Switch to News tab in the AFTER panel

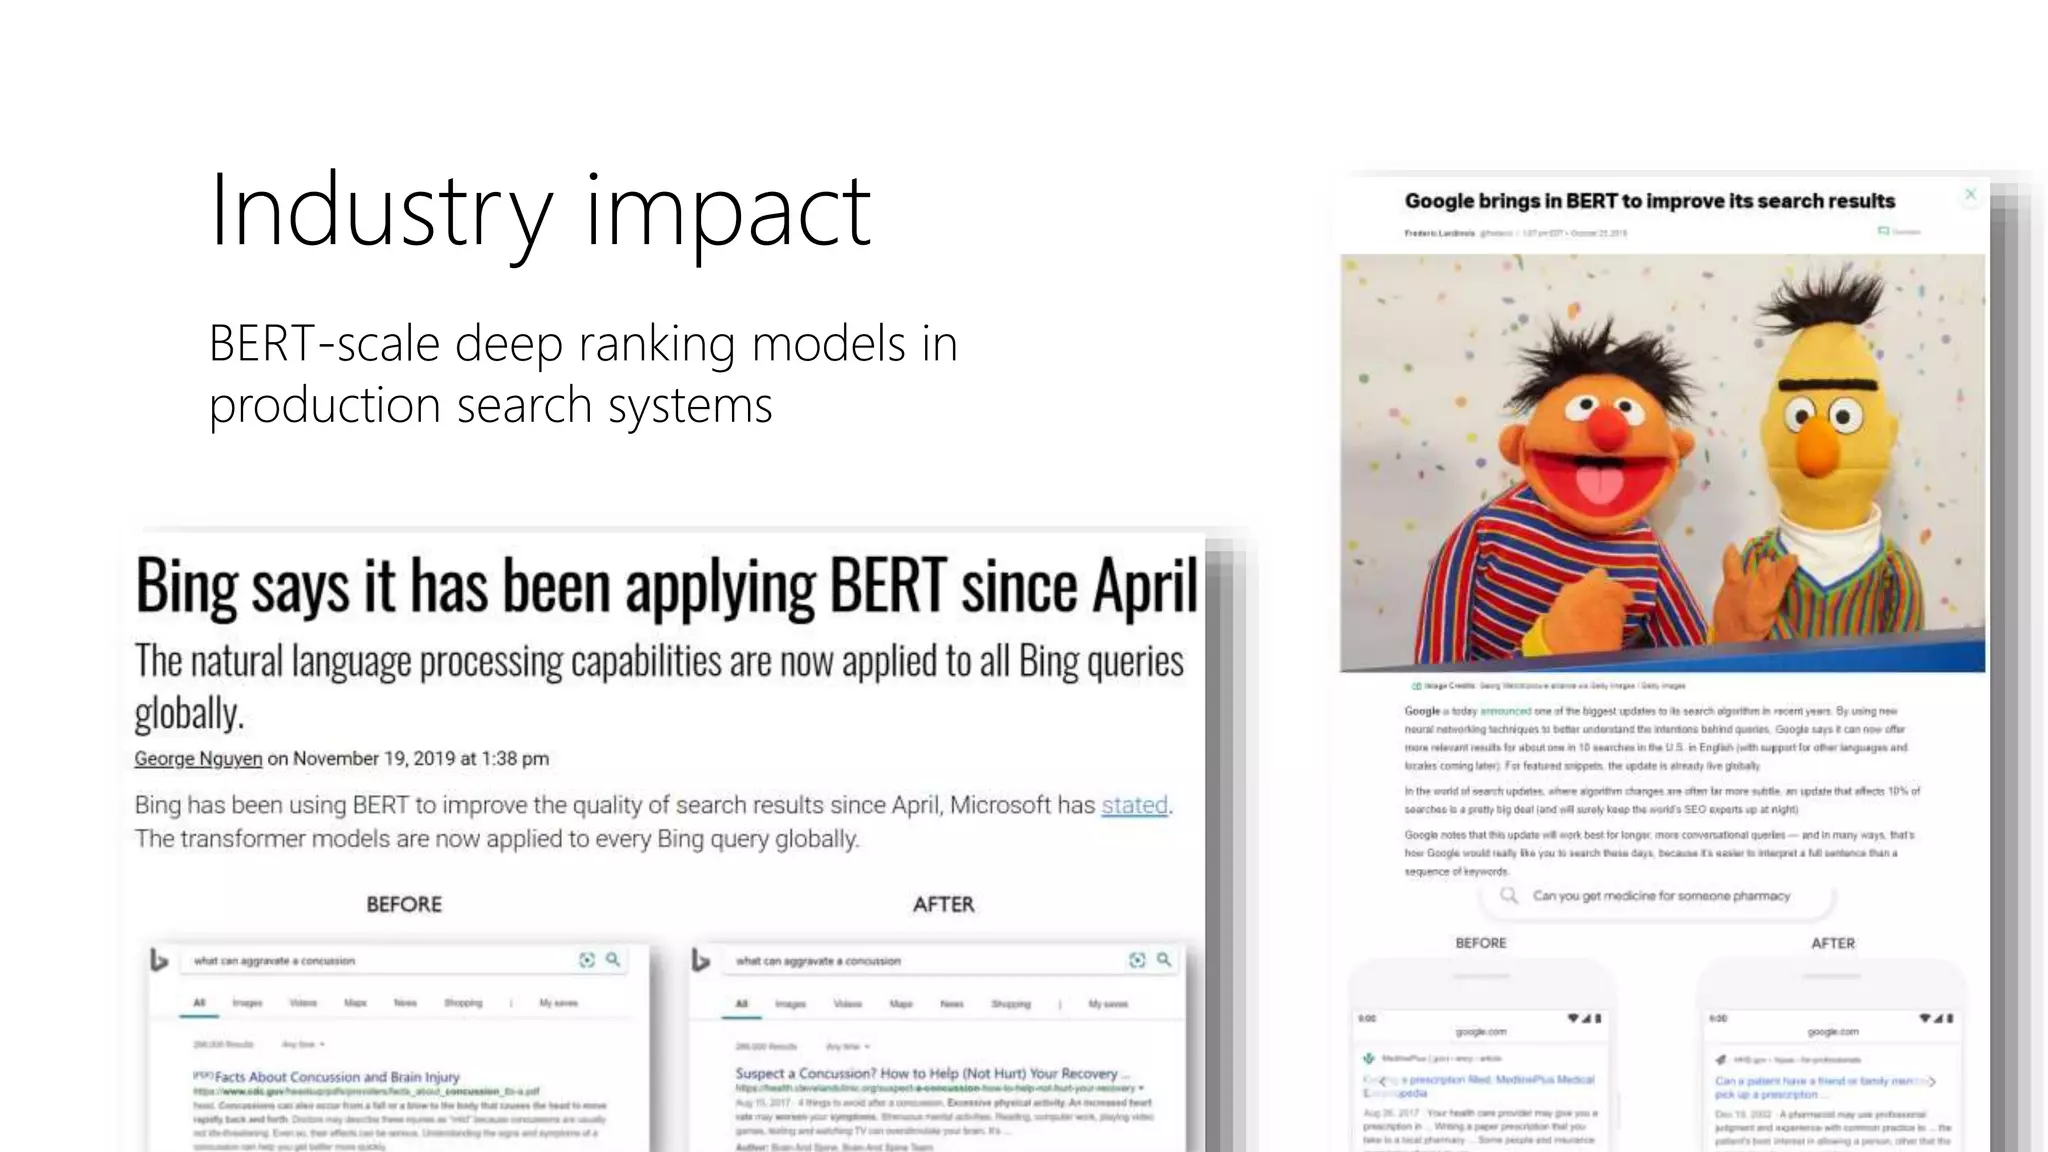tap(952, 1003)
